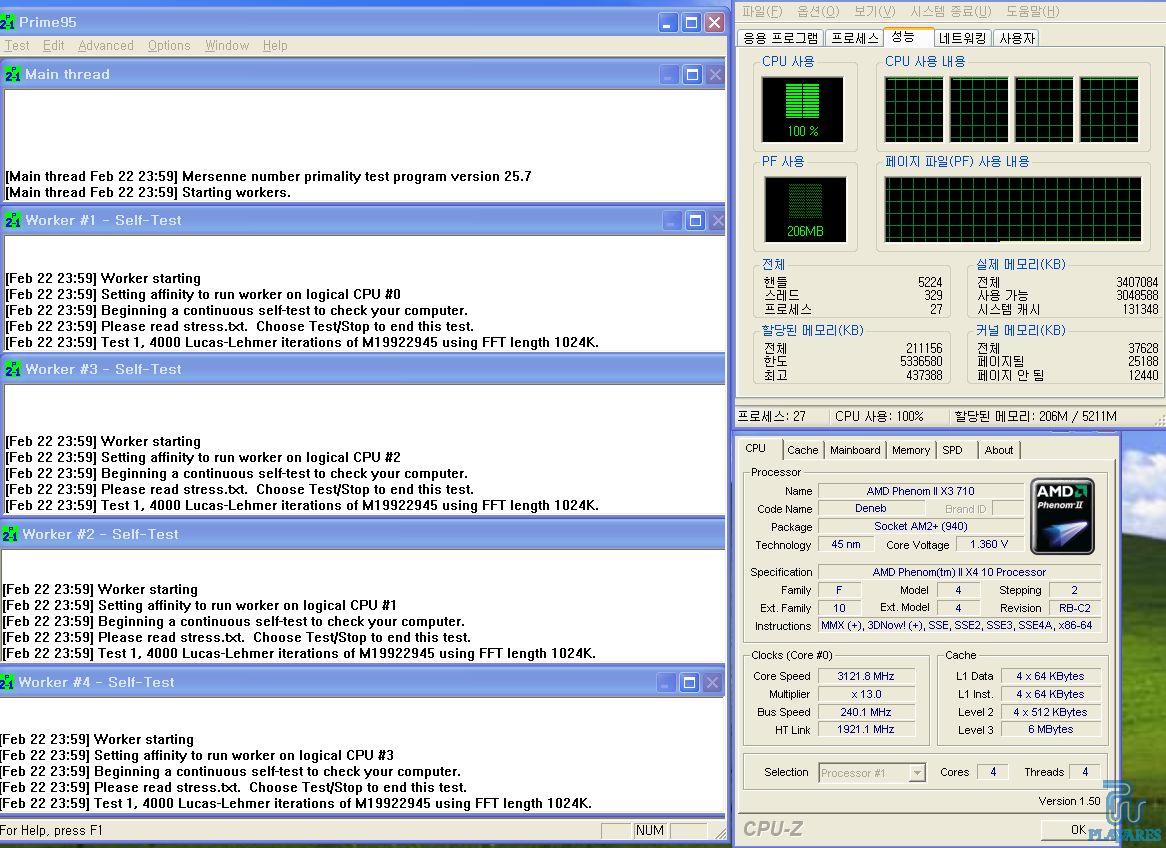Open the Test menu in Prime95
Image resolution: width=1166 pixels, height=848 pixels.
(17, 46)
